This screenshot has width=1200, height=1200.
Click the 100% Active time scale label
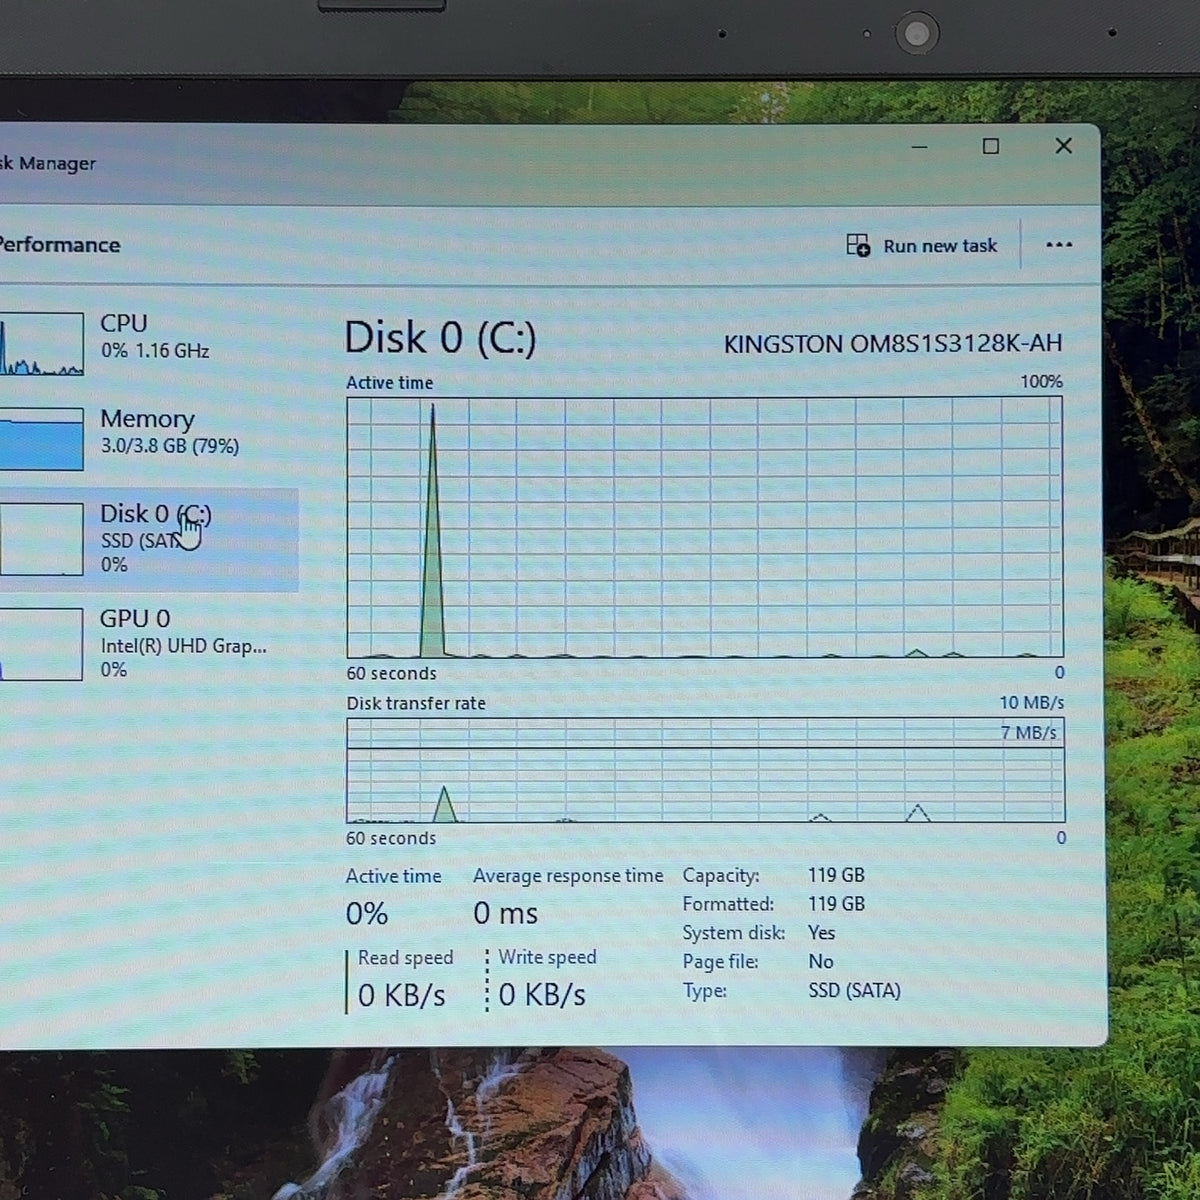[x=1041, y=382]
